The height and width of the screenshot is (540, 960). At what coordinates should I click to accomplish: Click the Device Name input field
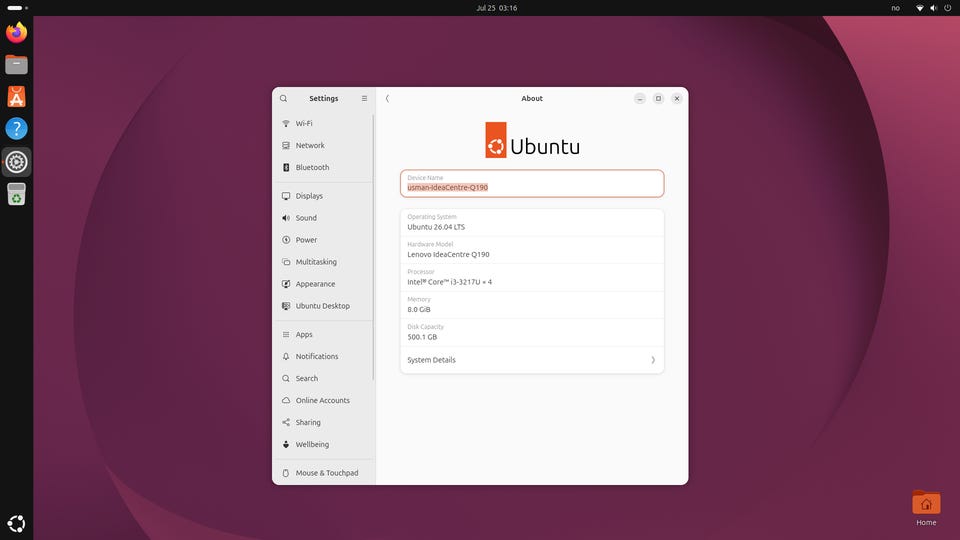532,184
